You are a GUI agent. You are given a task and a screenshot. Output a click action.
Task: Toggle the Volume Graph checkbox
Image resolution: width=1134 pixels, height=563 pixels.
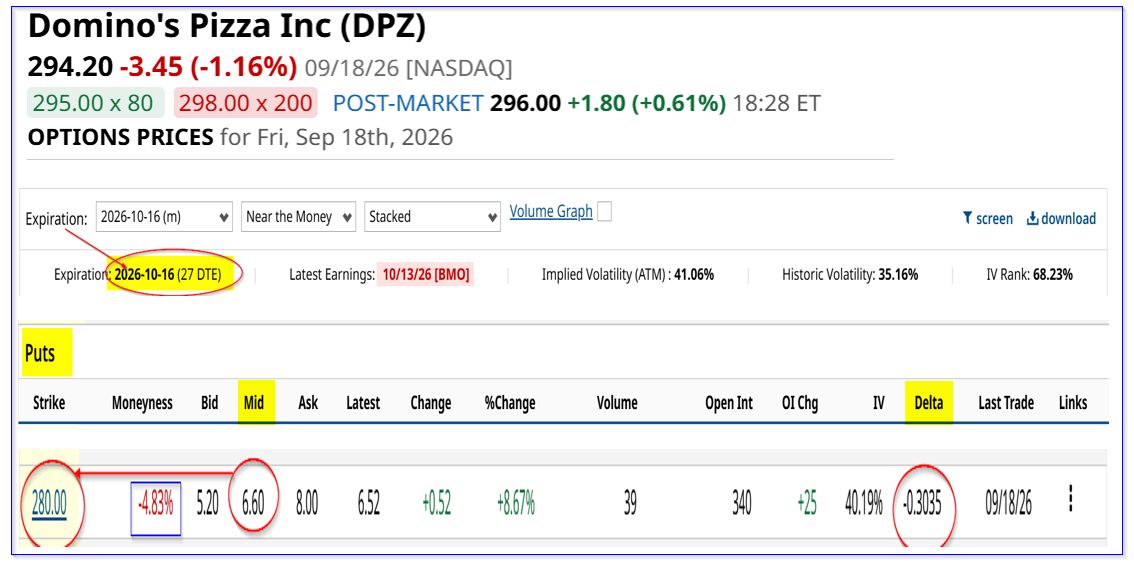click(x=604, y=212)
